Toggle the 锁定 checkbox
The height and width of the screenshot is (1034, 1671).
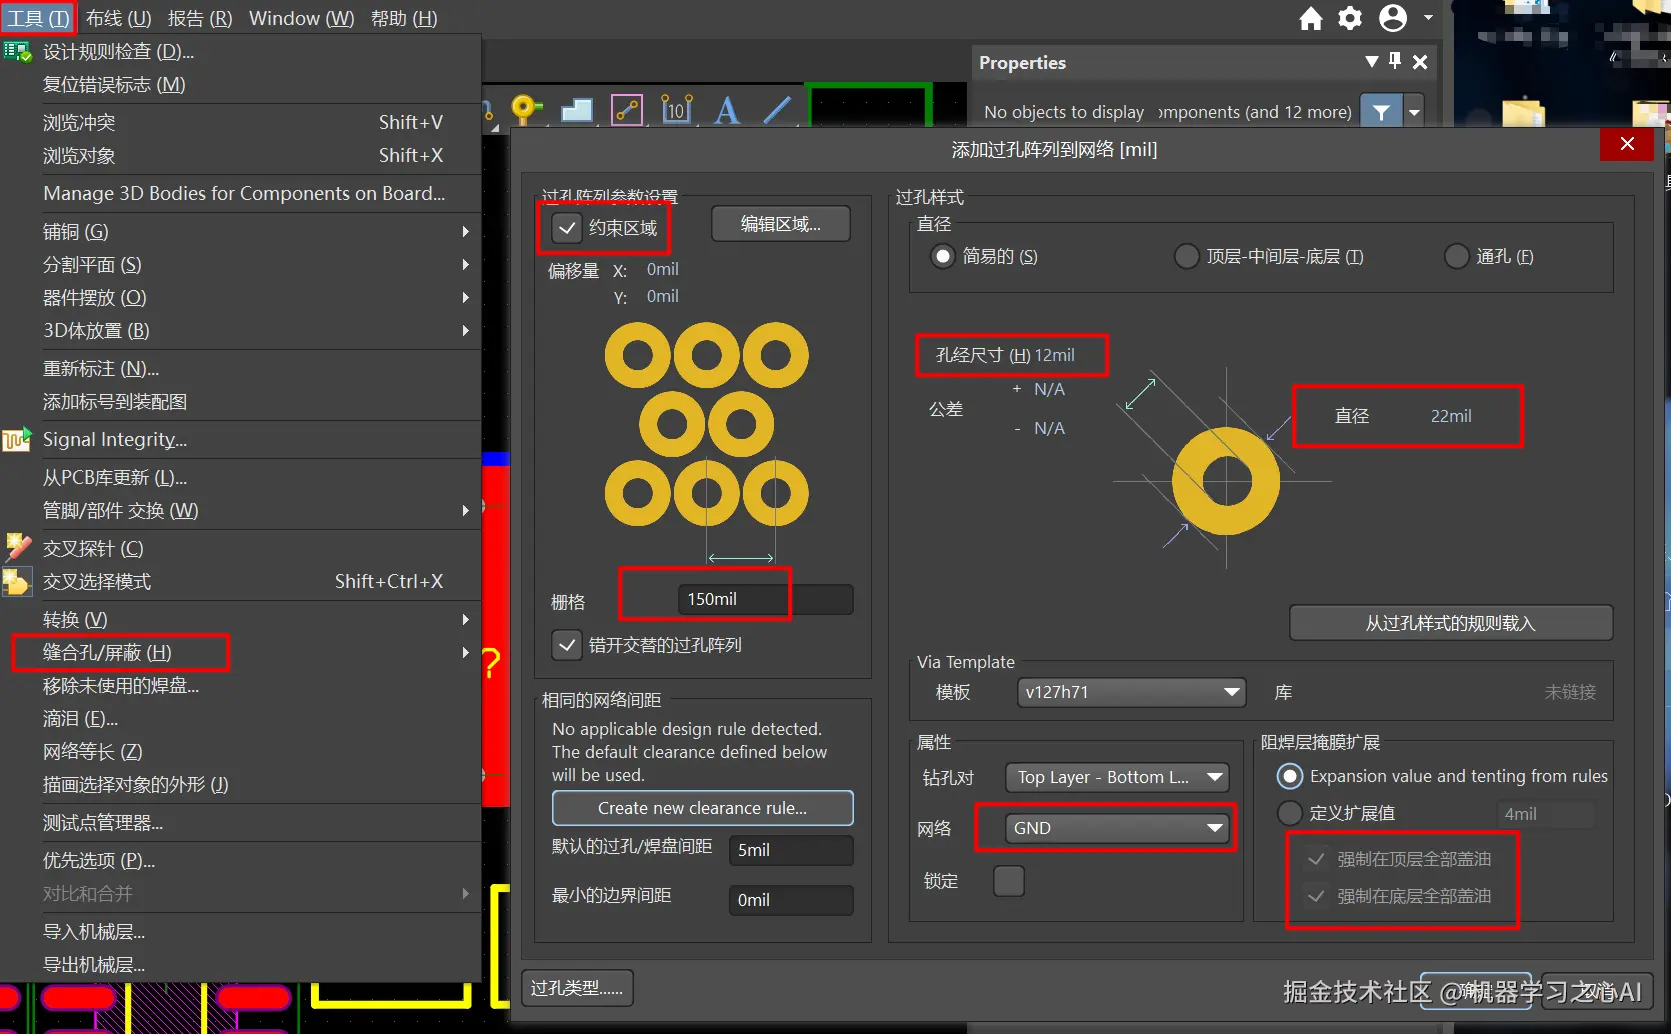click(1008, 881)
